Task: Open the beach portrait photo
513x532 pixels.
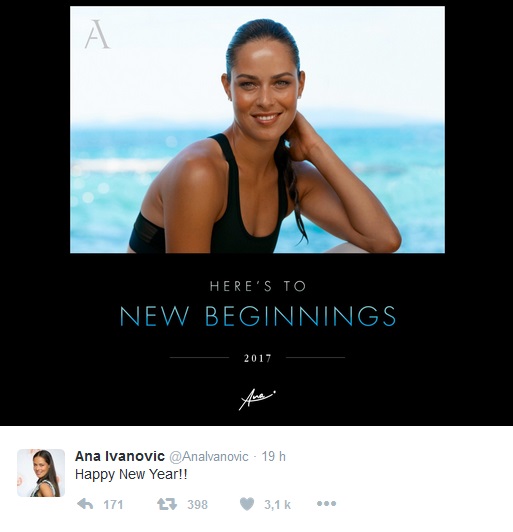Action: (257, 130)
